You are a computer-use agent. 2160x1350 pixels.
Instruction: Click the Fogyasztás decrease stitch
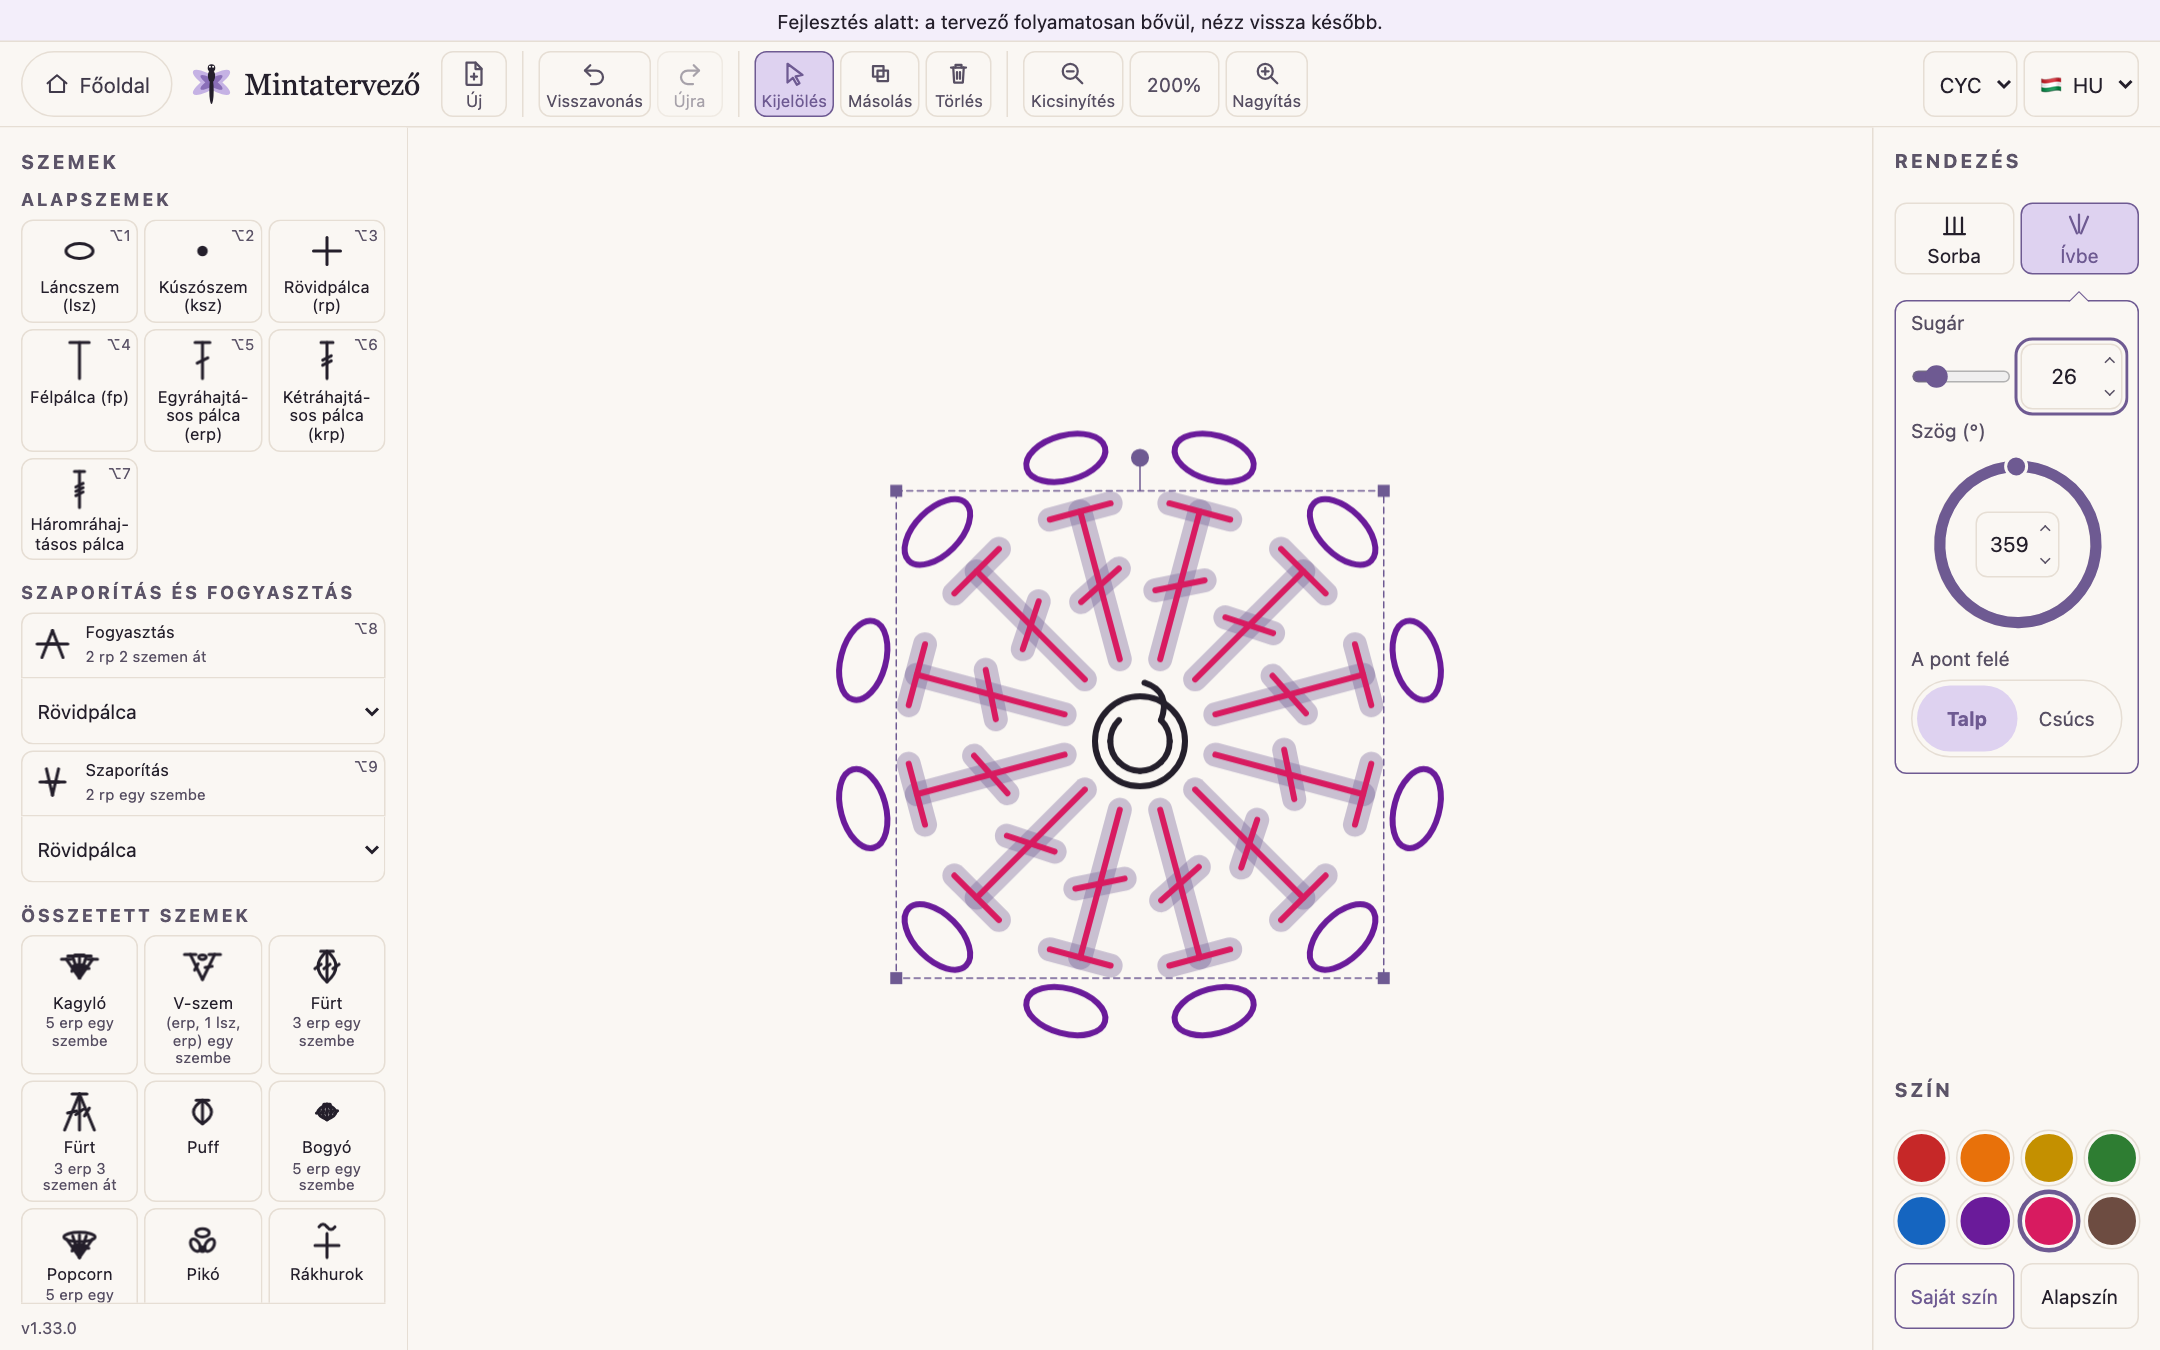(x=203, y=645)
